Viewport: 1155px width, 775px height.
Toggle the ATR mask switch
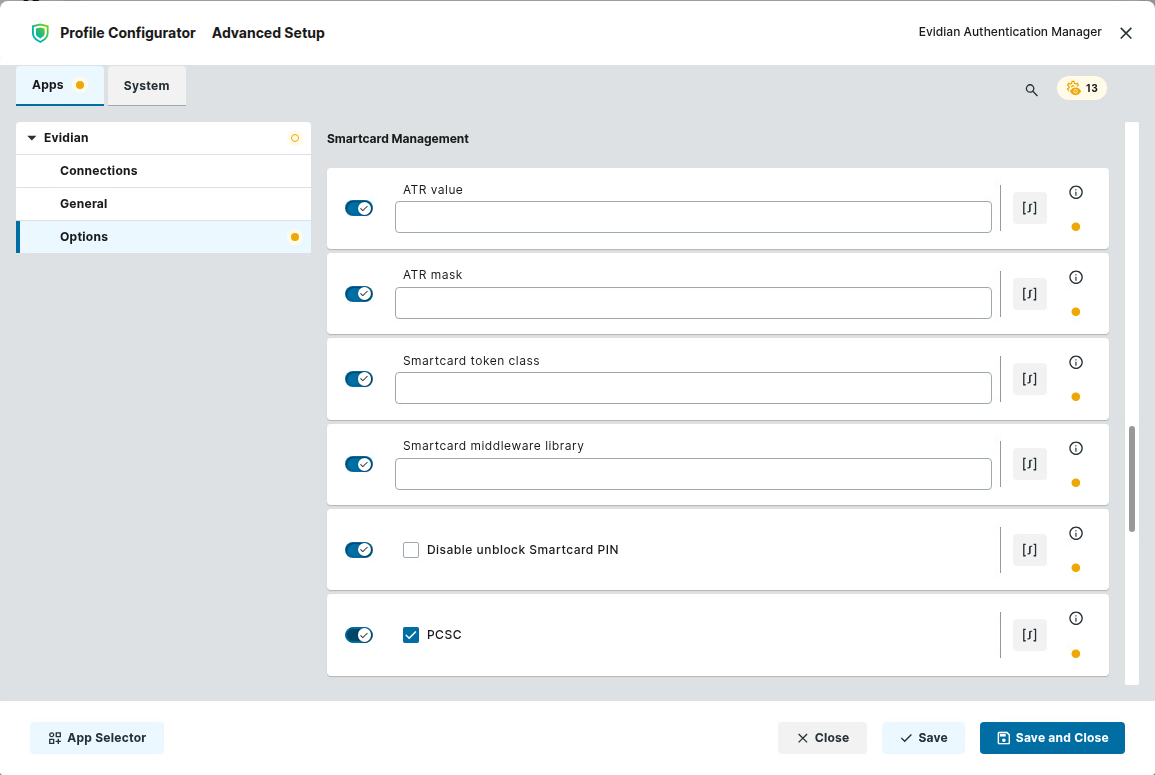click(359, 294)
